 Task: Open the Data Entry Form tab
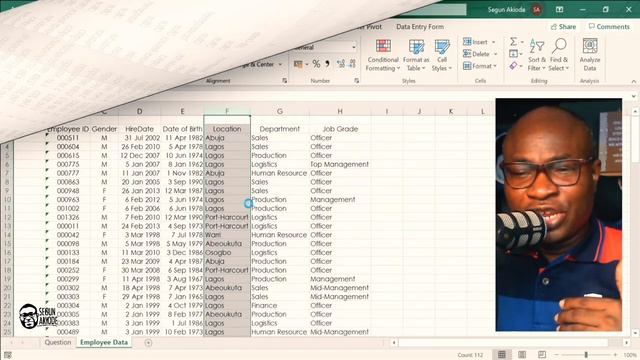pos(420,27)
